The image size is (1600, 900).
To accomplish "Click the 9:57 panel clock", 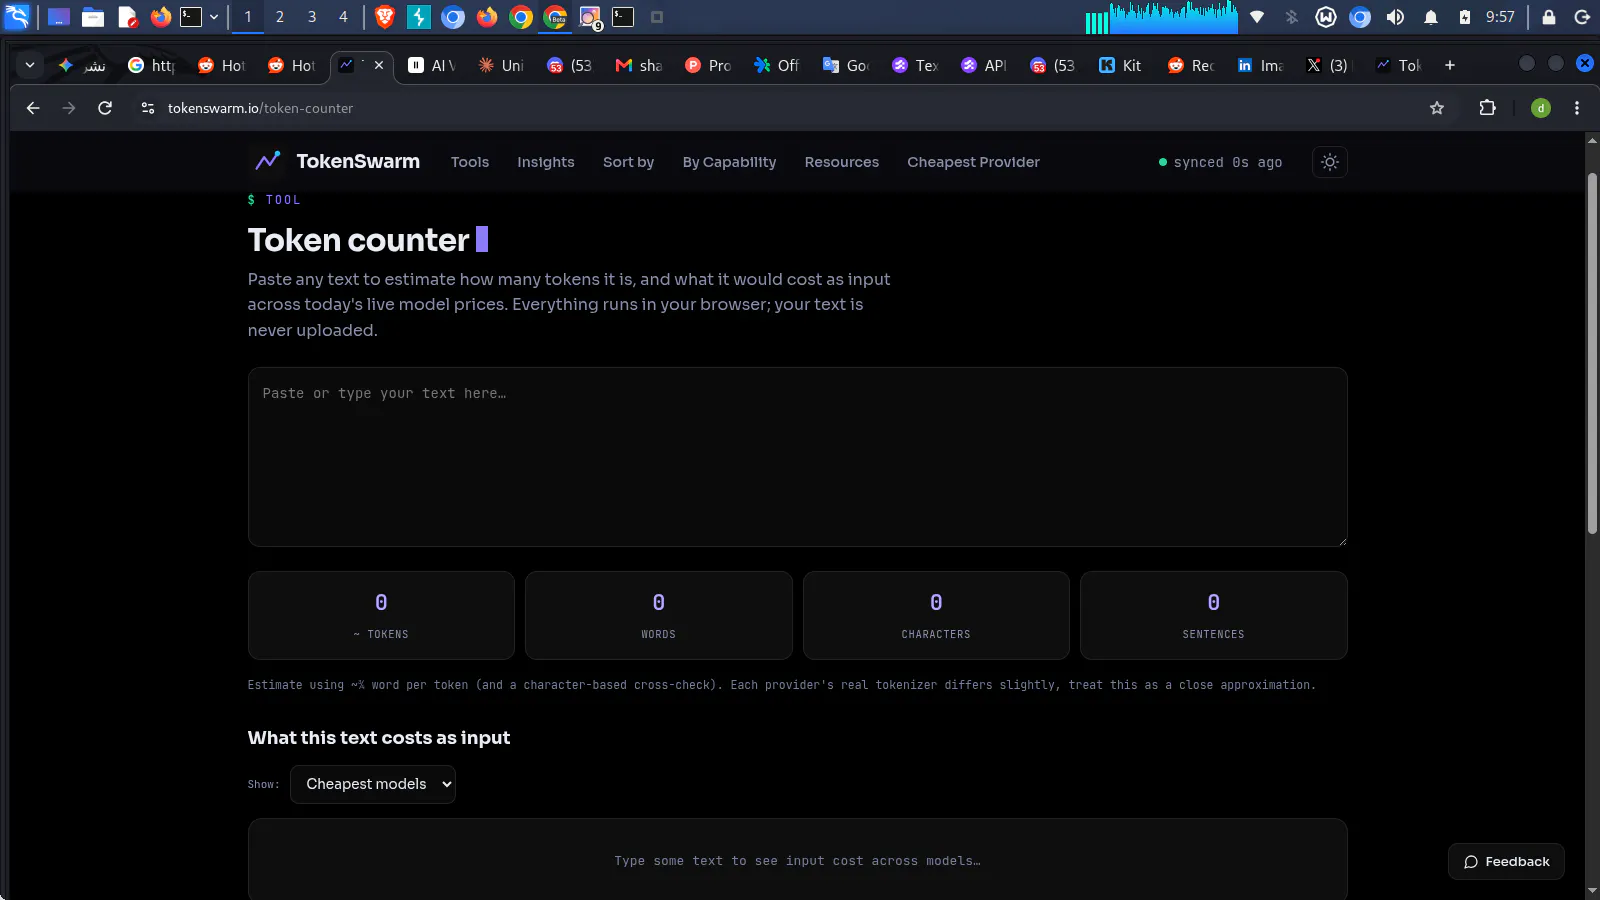I will pos(1500,17).
